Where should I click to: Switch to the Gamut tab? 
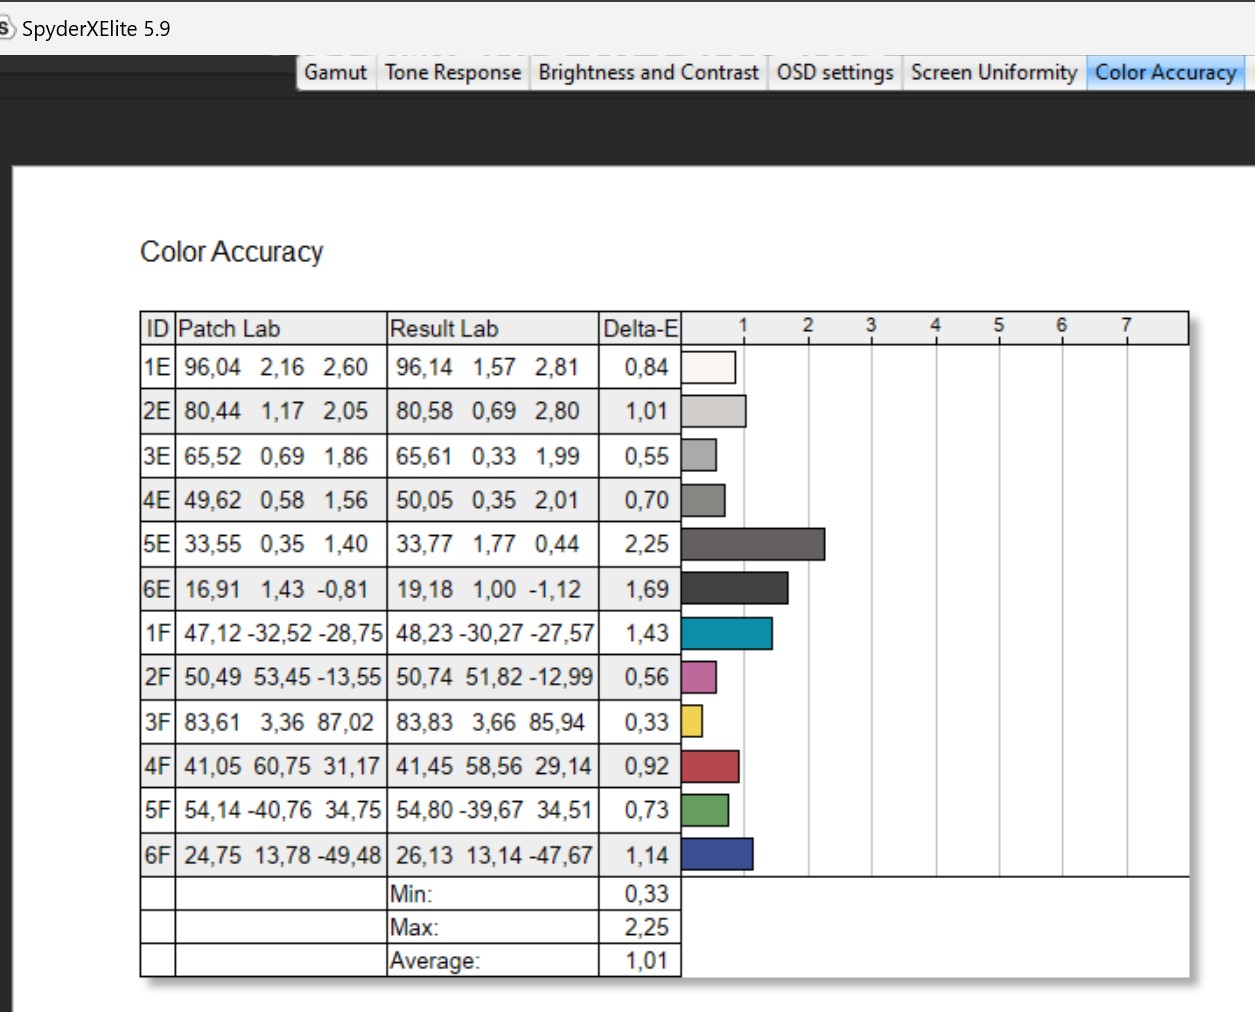[x=335, y=72]
